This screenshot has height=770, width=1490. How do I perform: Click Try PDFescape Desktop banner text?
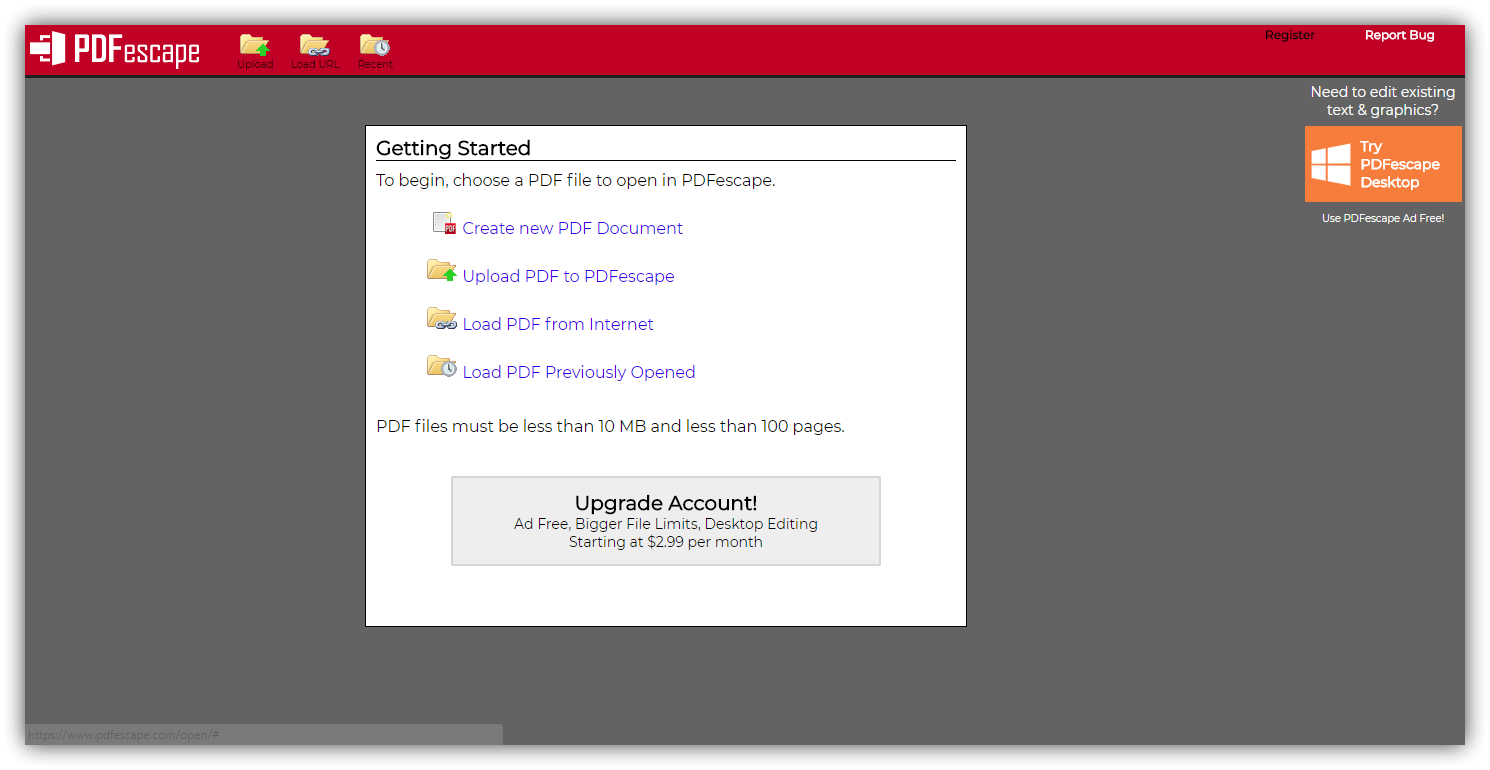point(1399,164)
